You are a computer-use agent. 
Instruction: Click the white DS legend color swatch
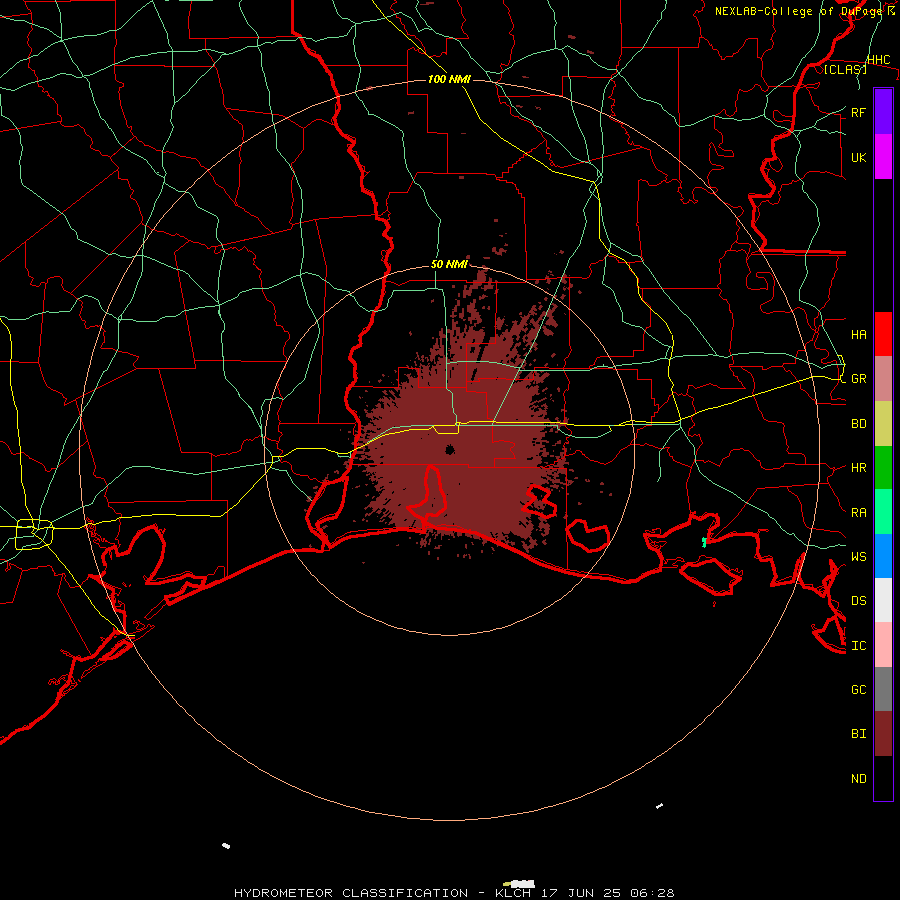click(x=883, y=600)
